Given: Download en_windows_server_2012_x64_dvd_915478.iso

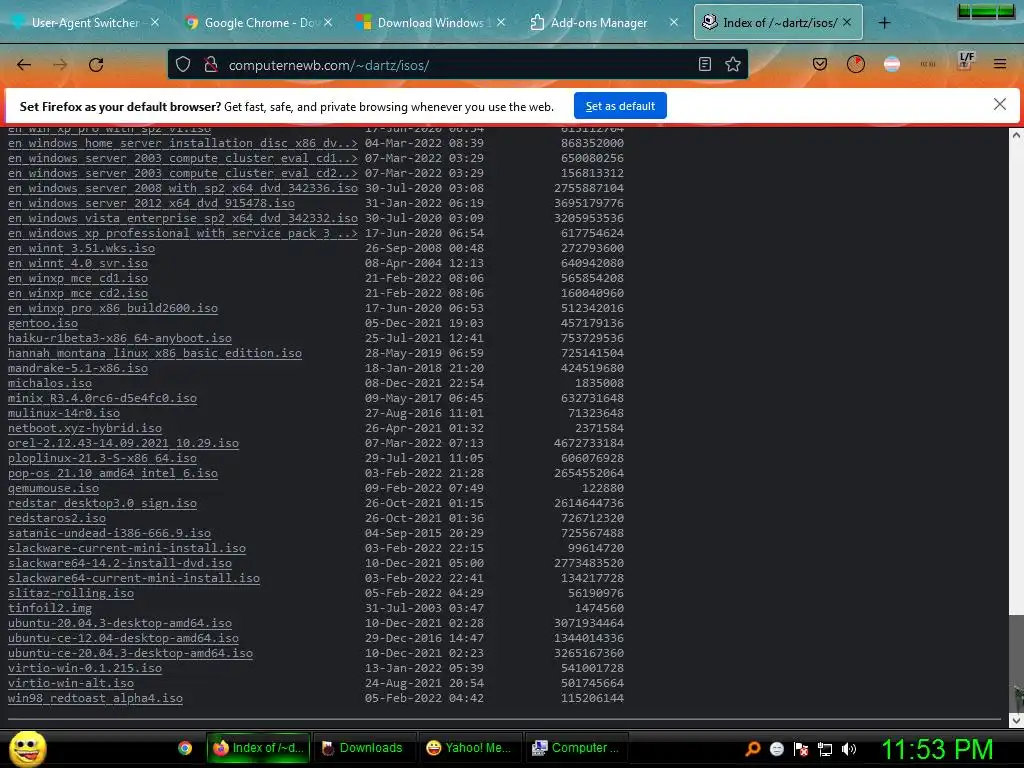Looking at the screenshot, I should point(152,203).
